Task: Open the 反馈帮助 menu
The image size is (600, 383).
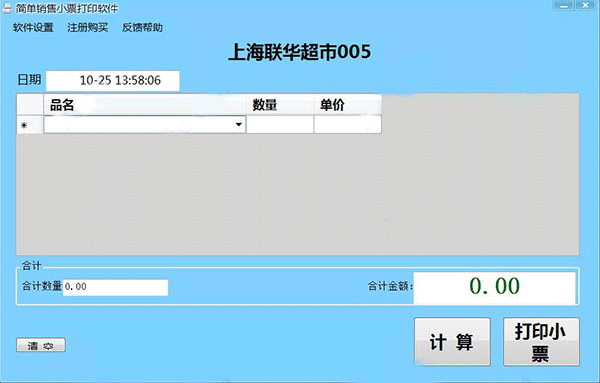Action: click(142, 28)
